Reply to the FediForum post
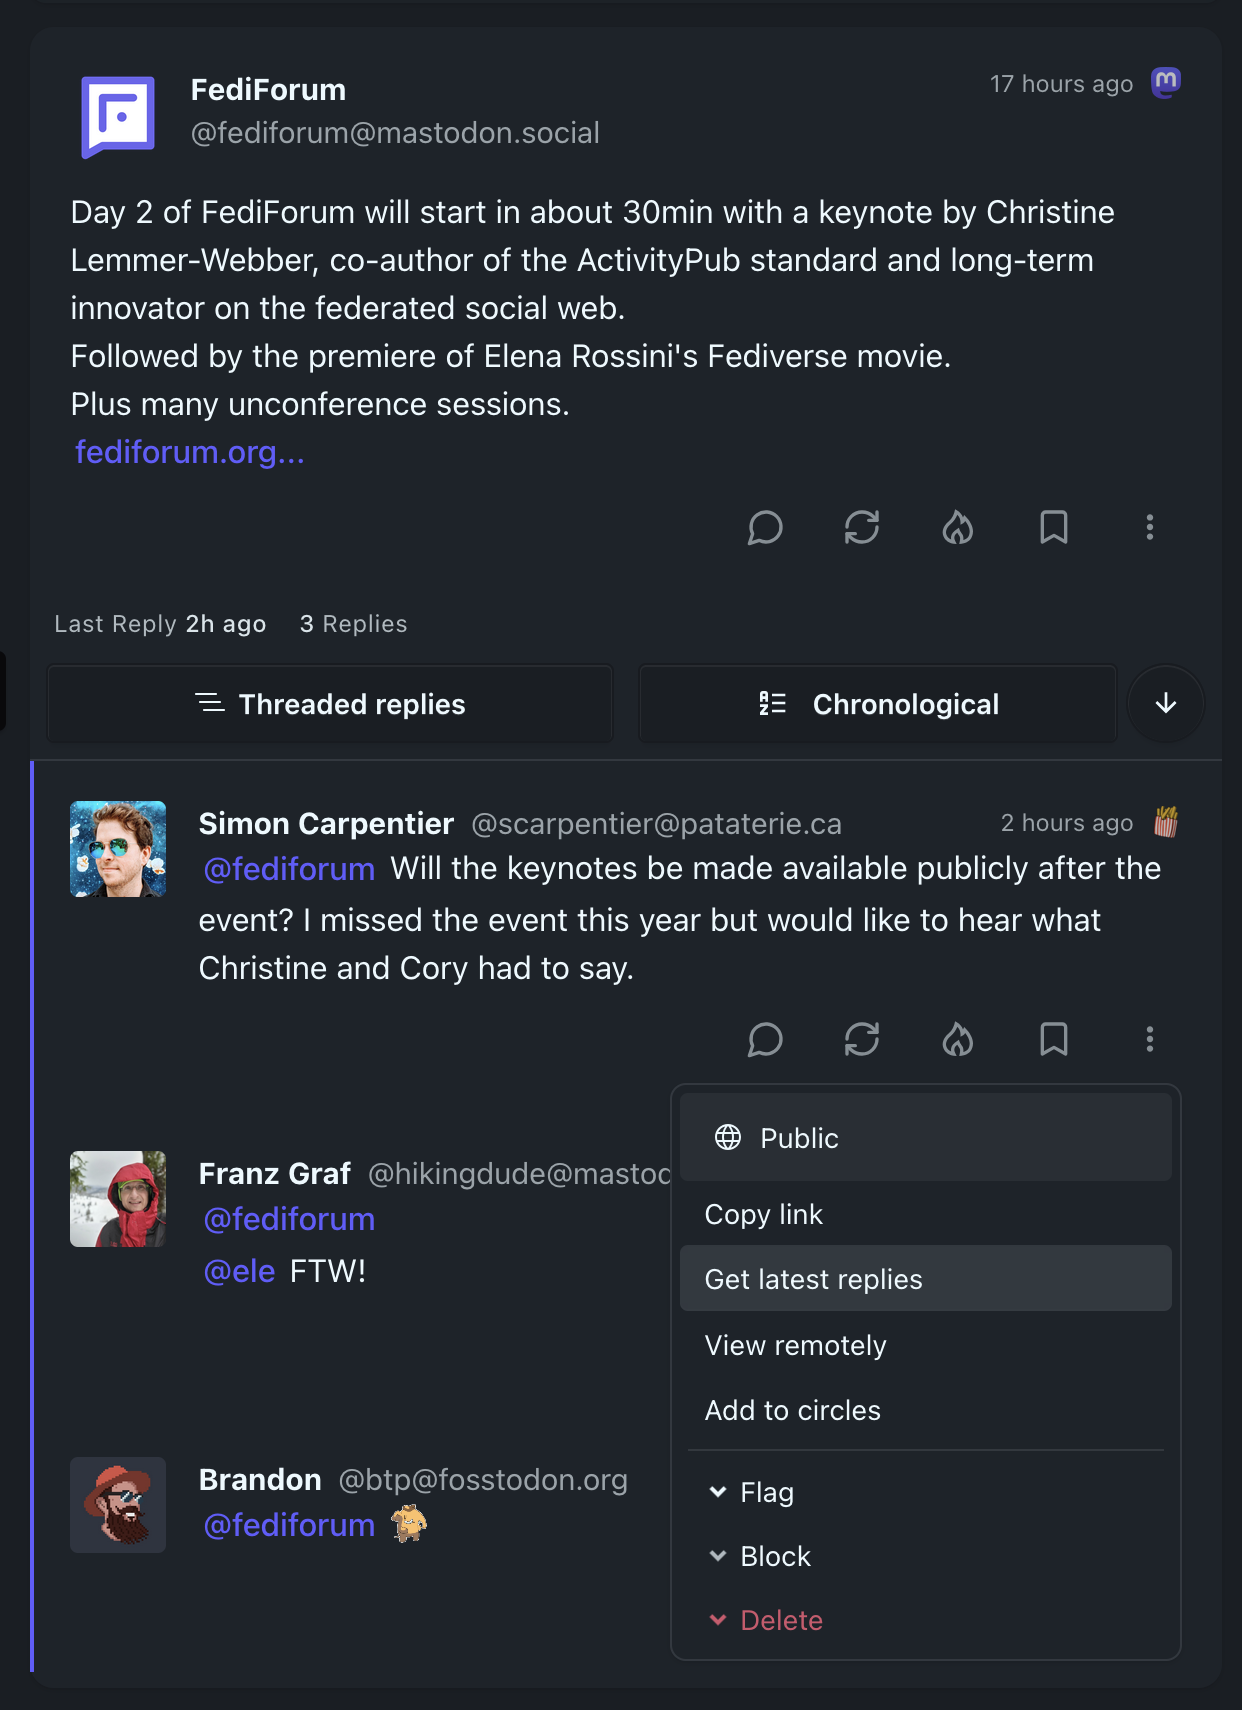The height and width of the screenshot is (1710, 1242). pyautogui.click(x=765, y=527)
